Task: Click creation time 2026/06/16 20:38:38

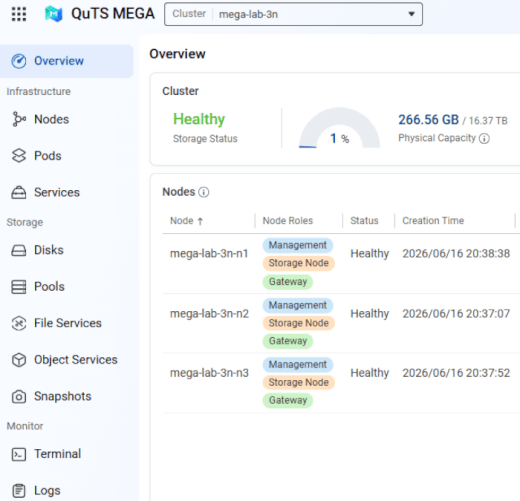Action: (456, 254)
